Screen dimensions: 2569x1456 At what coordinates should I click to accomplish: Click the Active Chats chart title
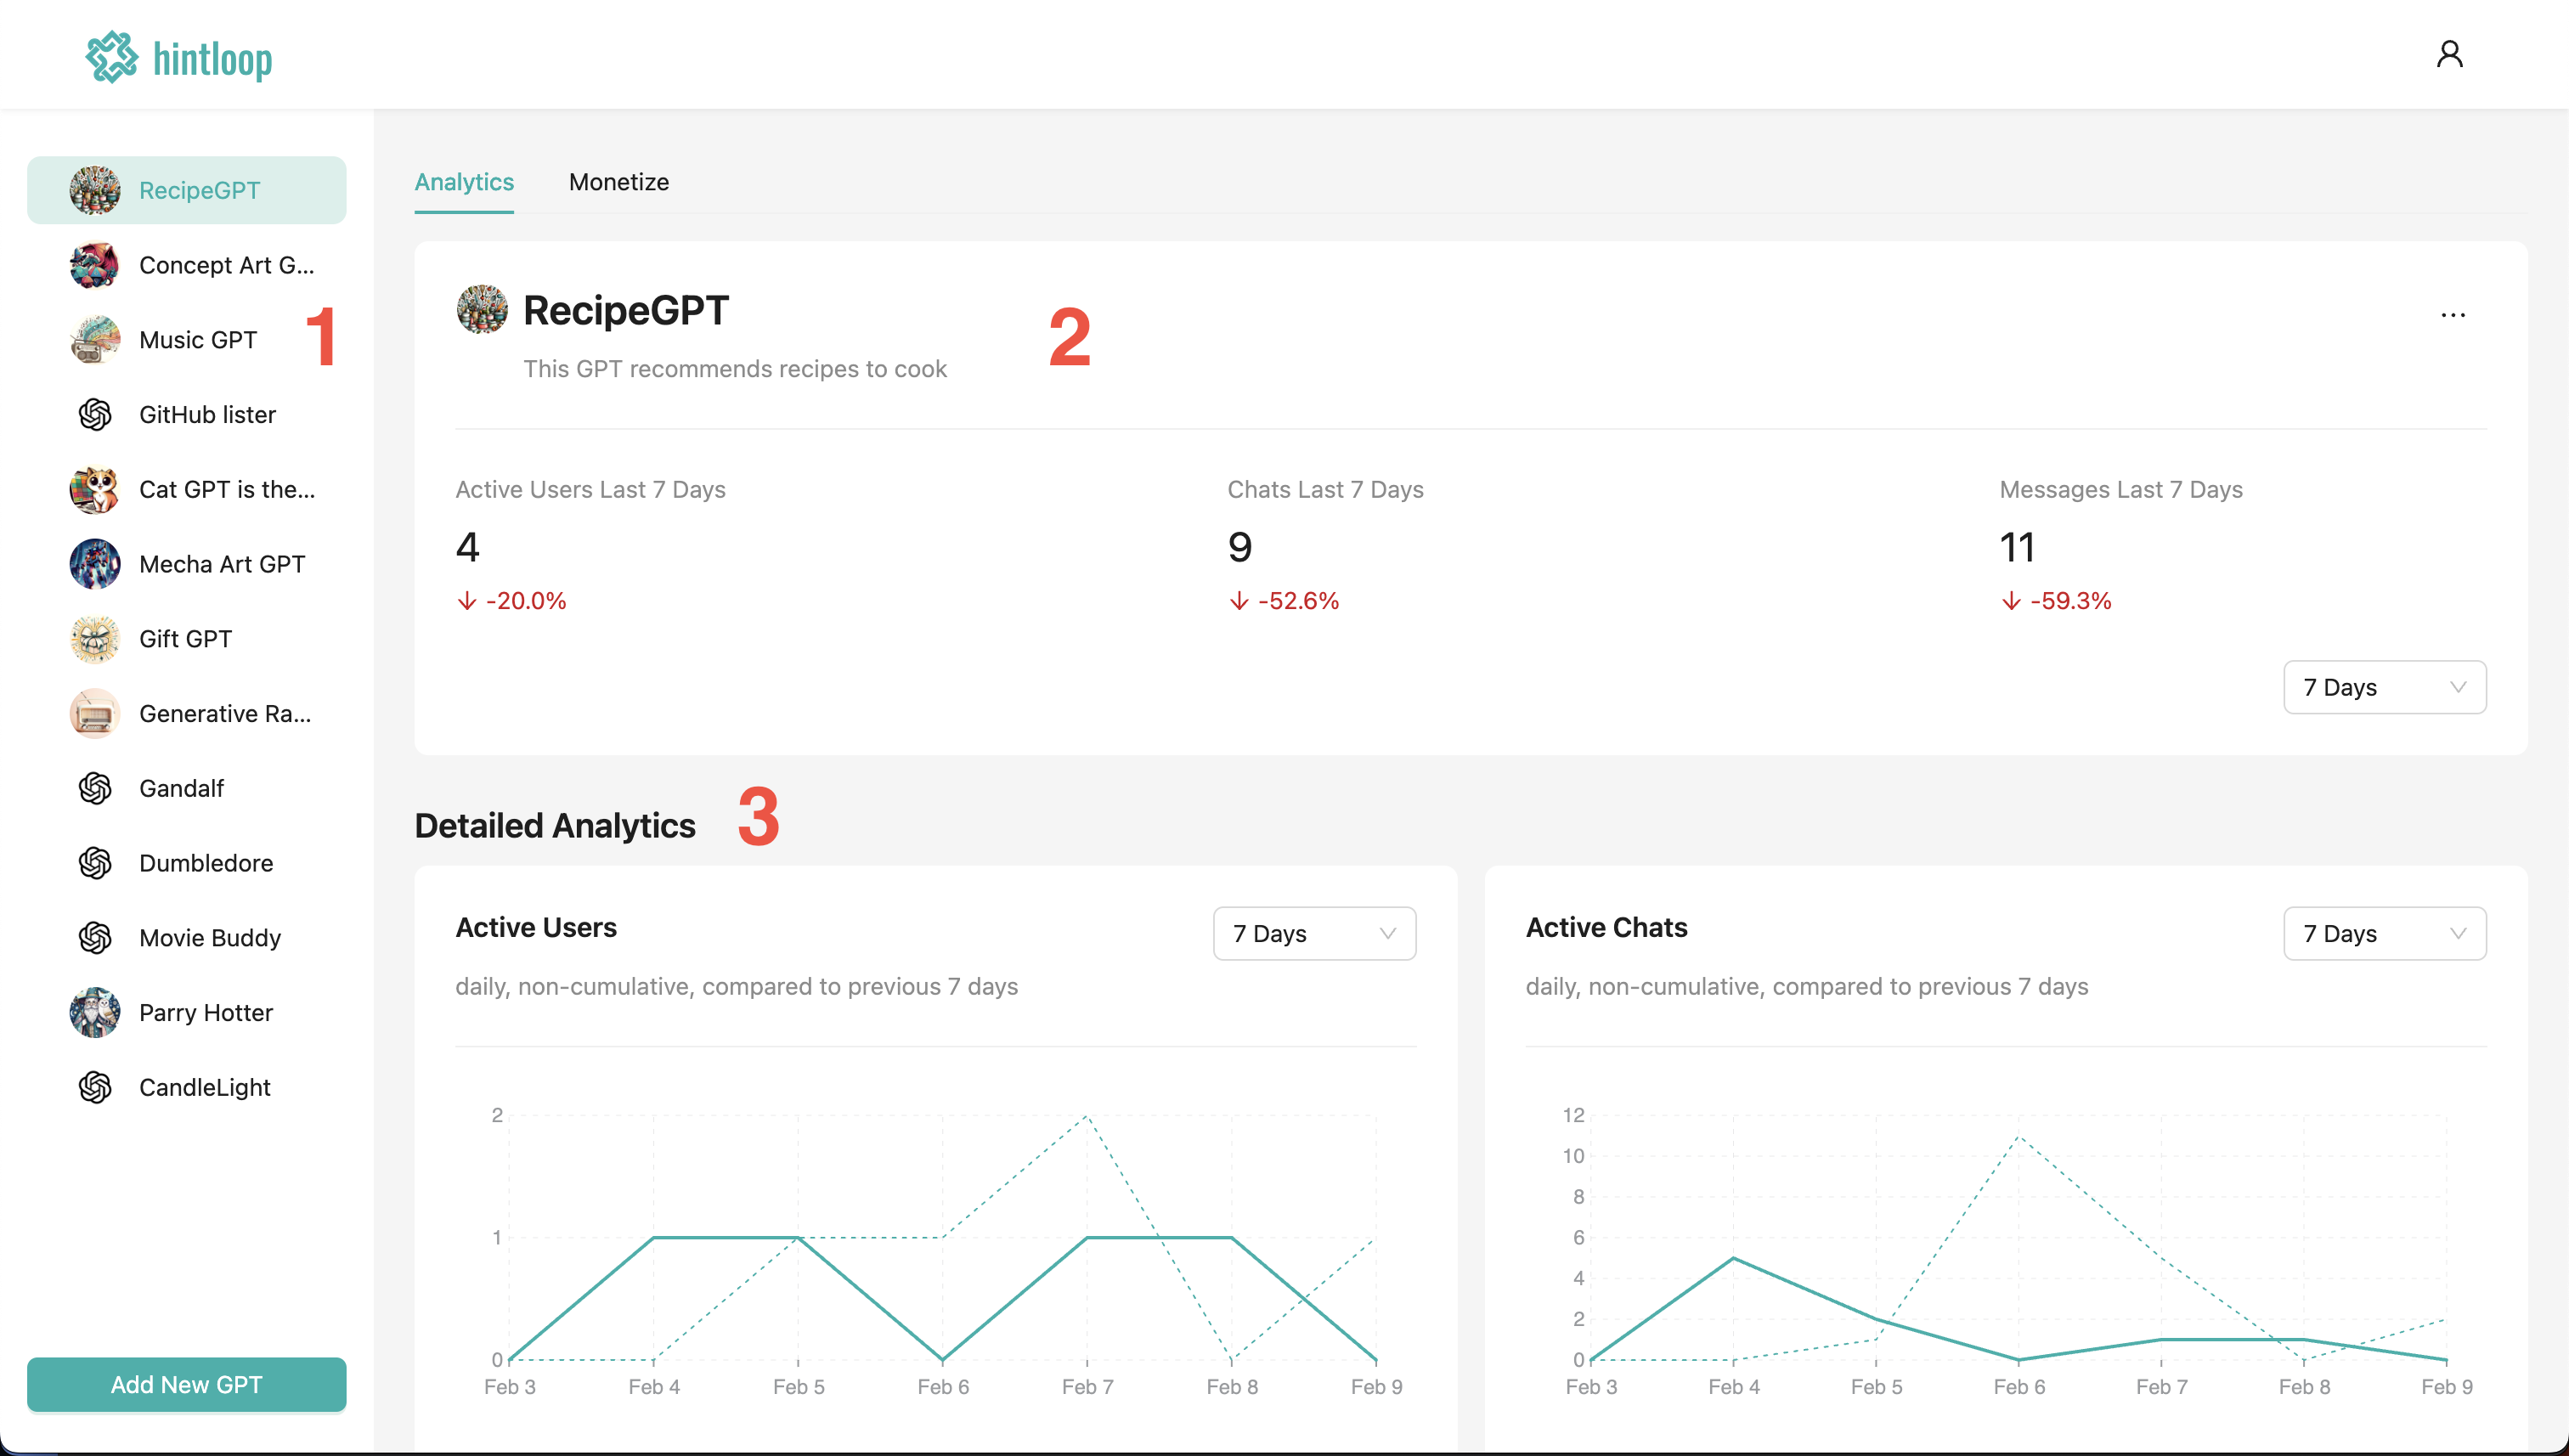[1606, 928]
